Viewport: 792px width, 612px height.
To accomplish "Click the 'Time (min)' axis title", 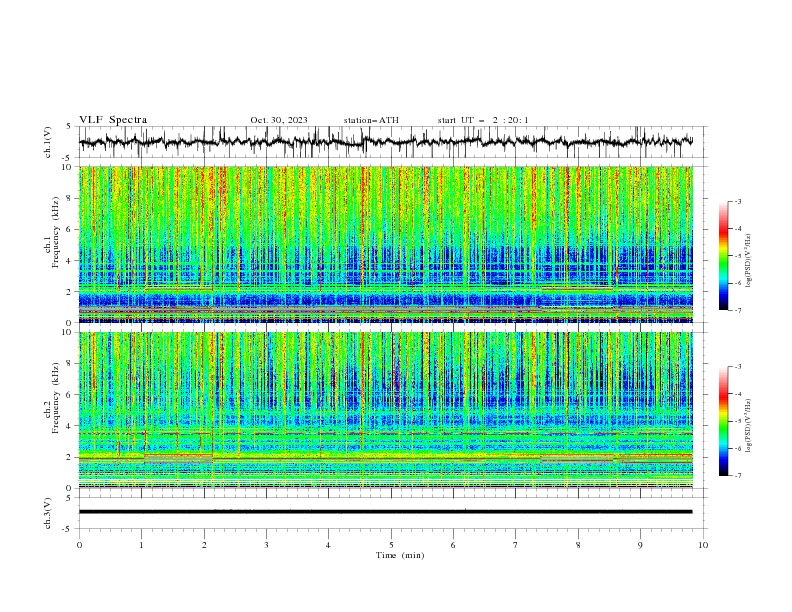I will [400, 555].
